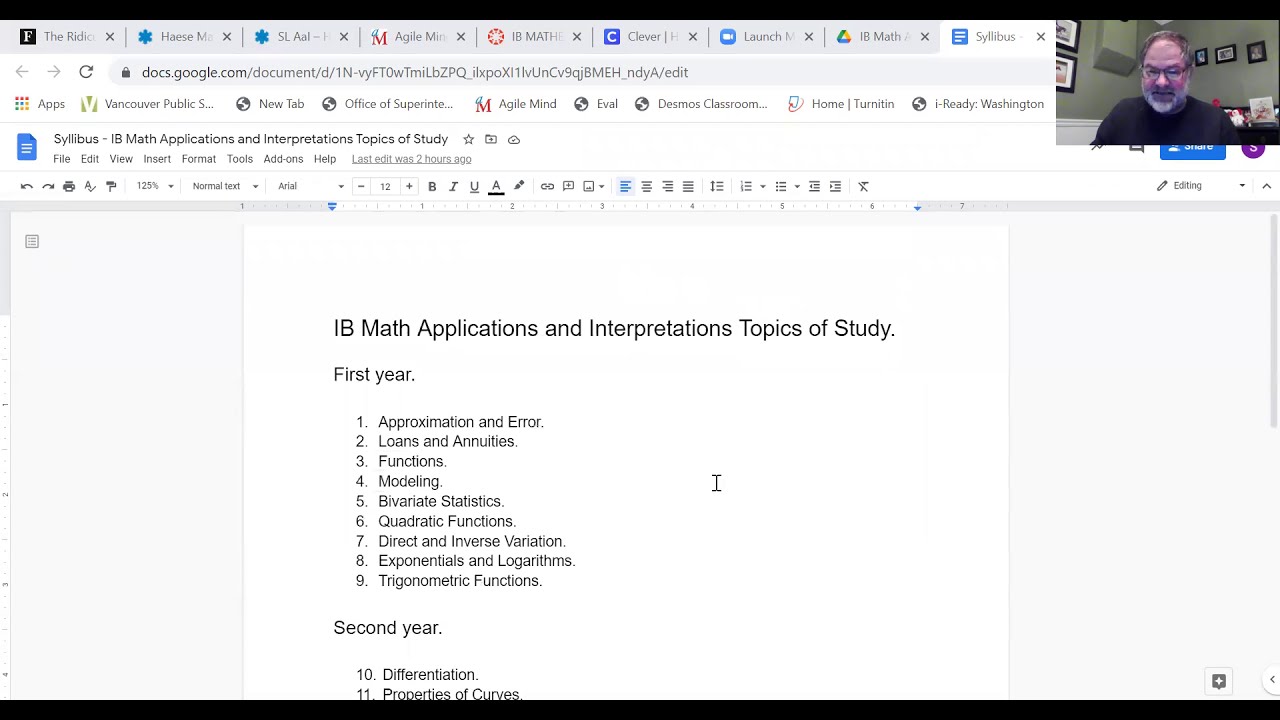Image resolution: width=1280 pixels, height=720 pixels.
Task: Toggle bold formatting
Action: tap(432, 186)
